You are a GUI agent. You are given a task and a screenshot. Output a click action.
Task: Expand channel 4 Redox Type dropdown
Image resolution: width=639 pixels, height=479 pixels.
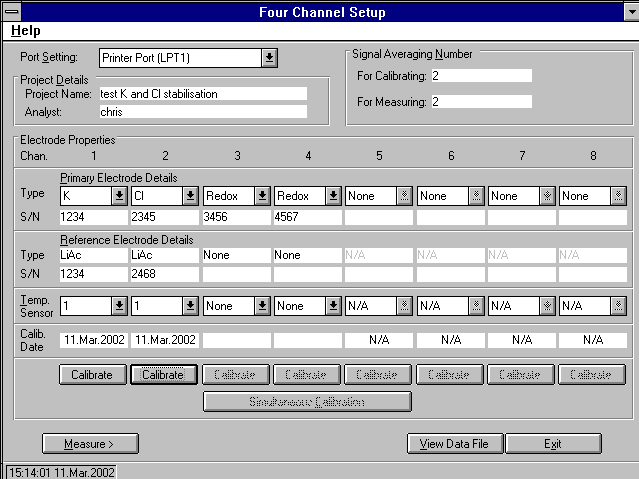pyautogui.click(x=333, y=196)
